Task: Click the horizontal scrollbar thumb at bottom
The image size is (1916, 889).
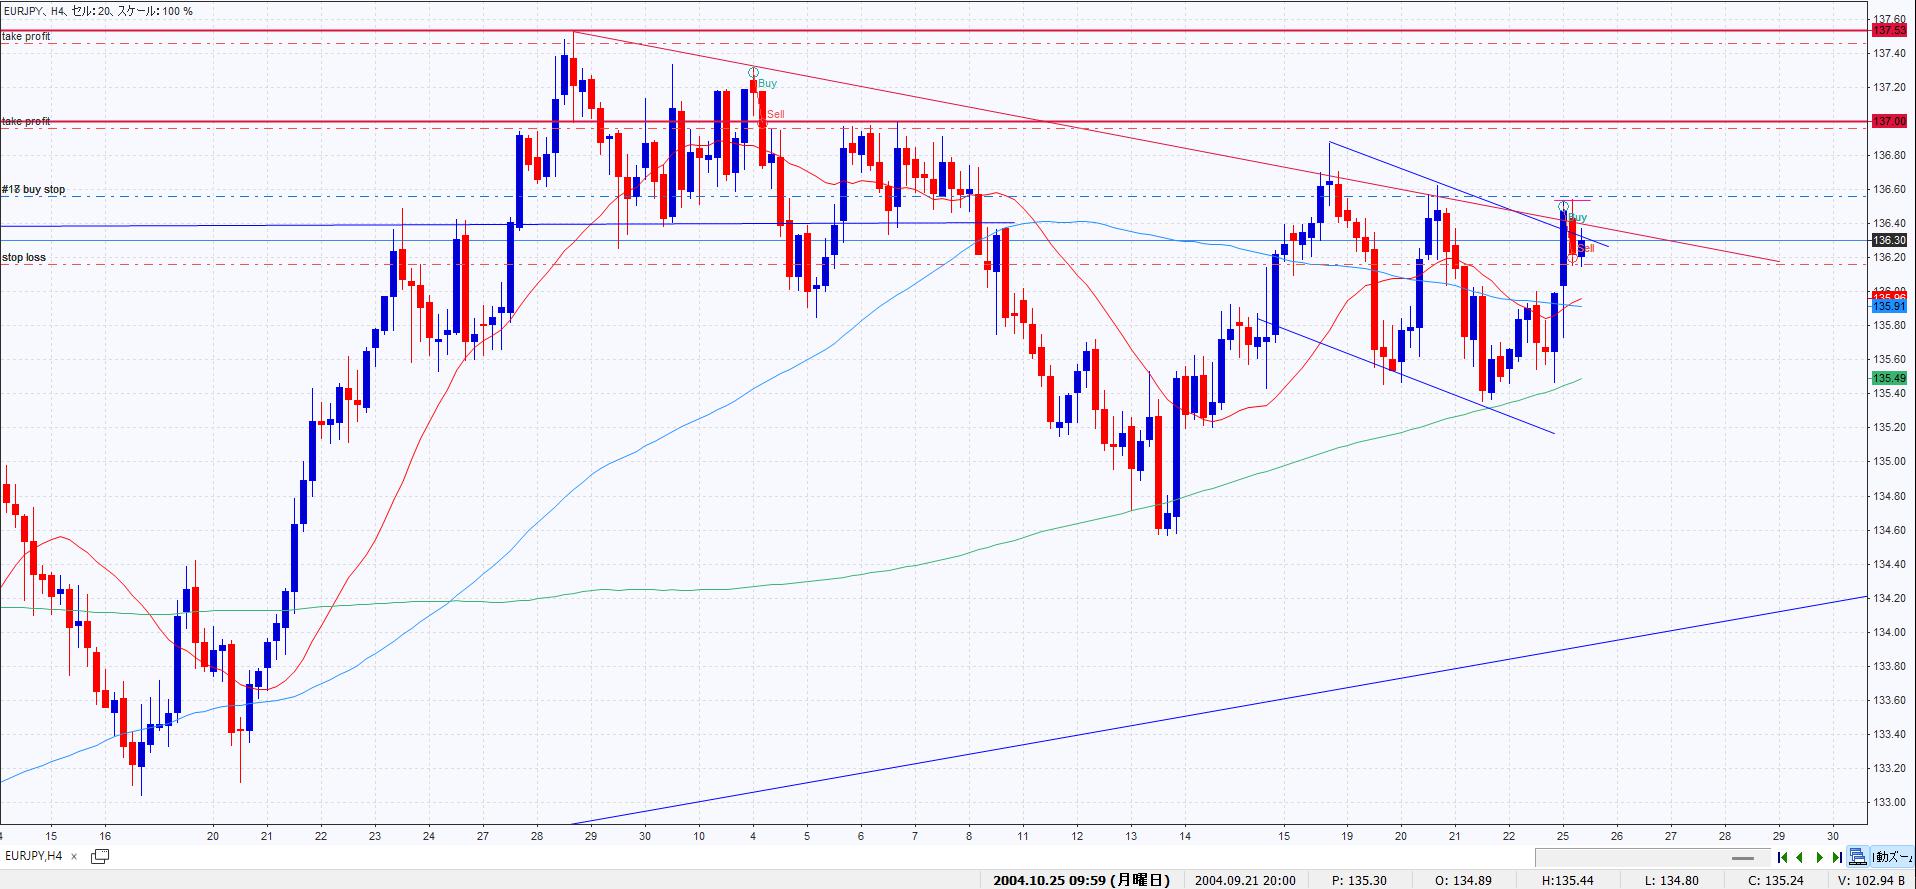Action: point(1743,858)
